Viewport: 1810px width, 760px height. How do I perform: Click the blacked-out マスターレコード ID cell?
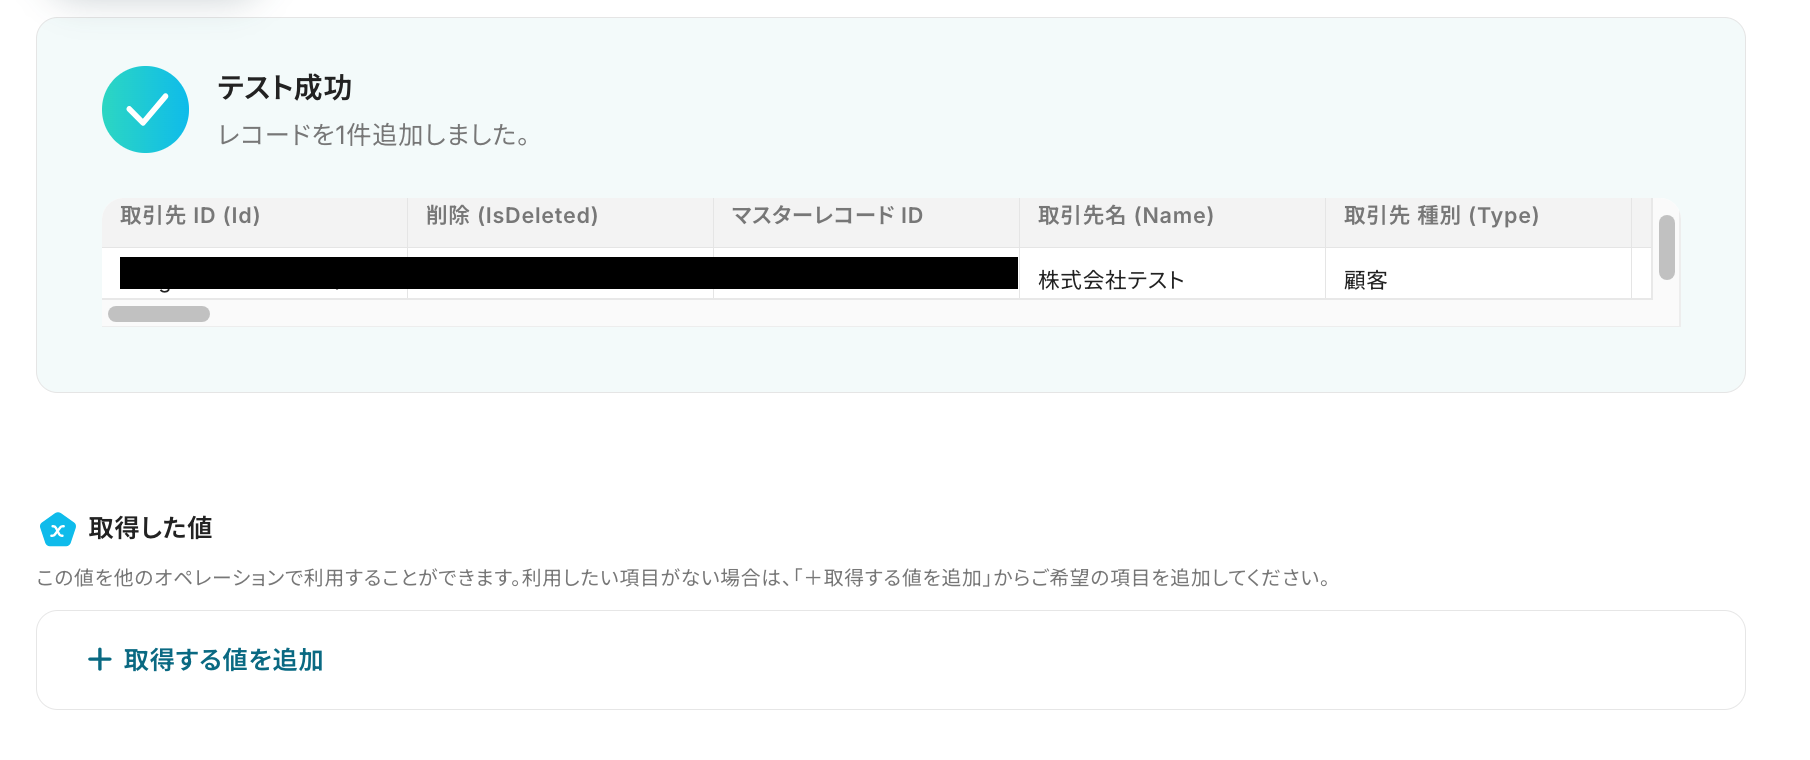pos(866,274)
